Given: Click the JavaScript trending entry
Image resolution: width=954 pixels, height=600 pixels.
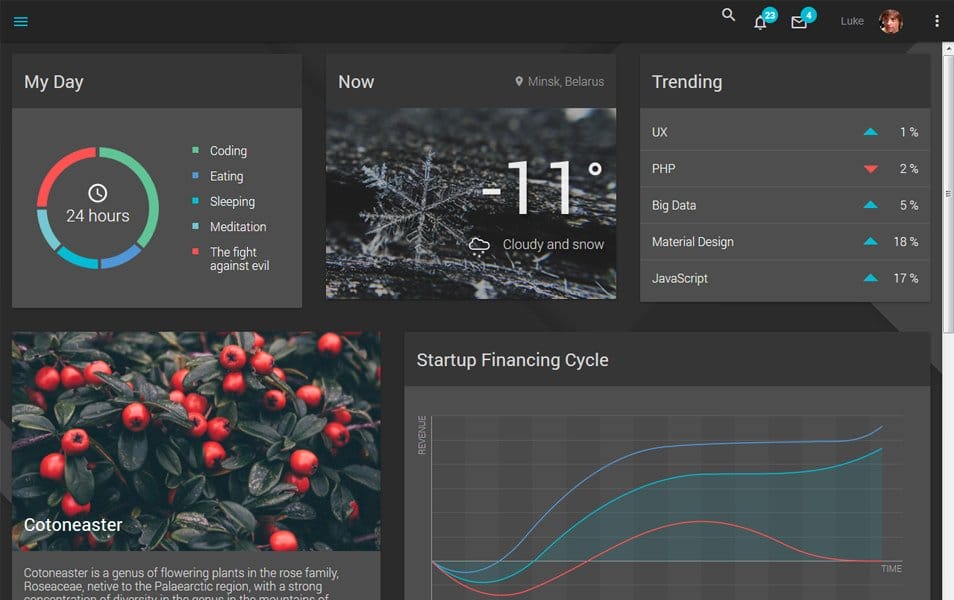Looking at the screenshot, I should point(680,278).
